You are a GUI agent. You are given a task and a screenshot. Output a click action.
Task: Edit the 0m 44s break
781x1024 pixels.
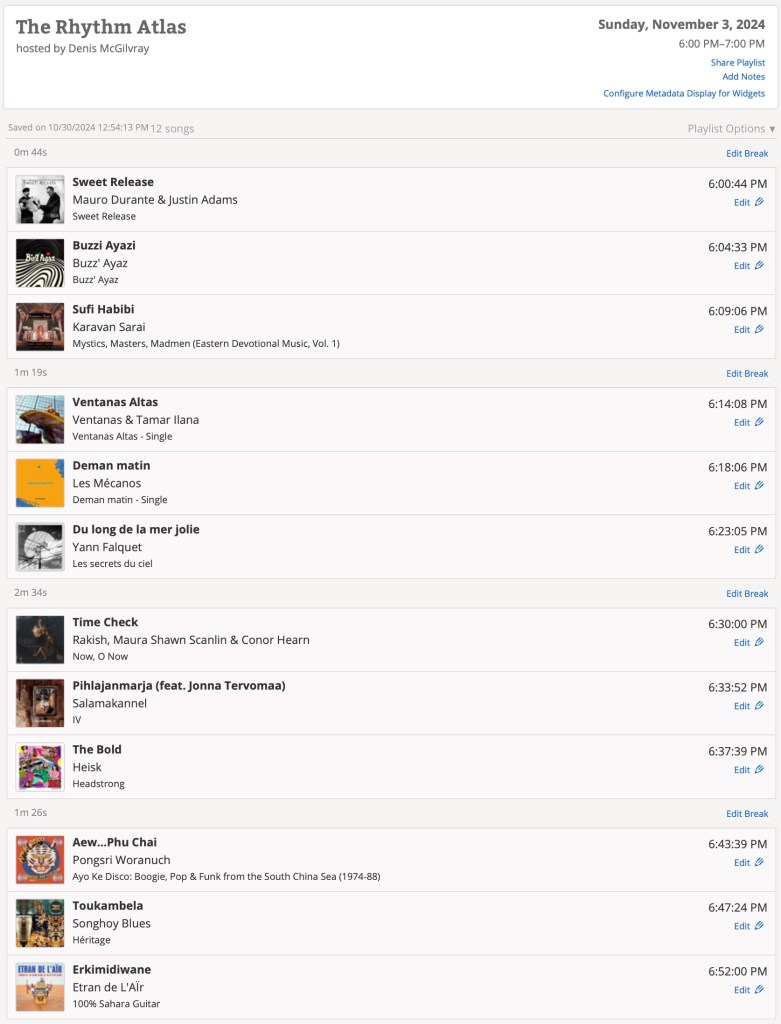tap(747, 153)
